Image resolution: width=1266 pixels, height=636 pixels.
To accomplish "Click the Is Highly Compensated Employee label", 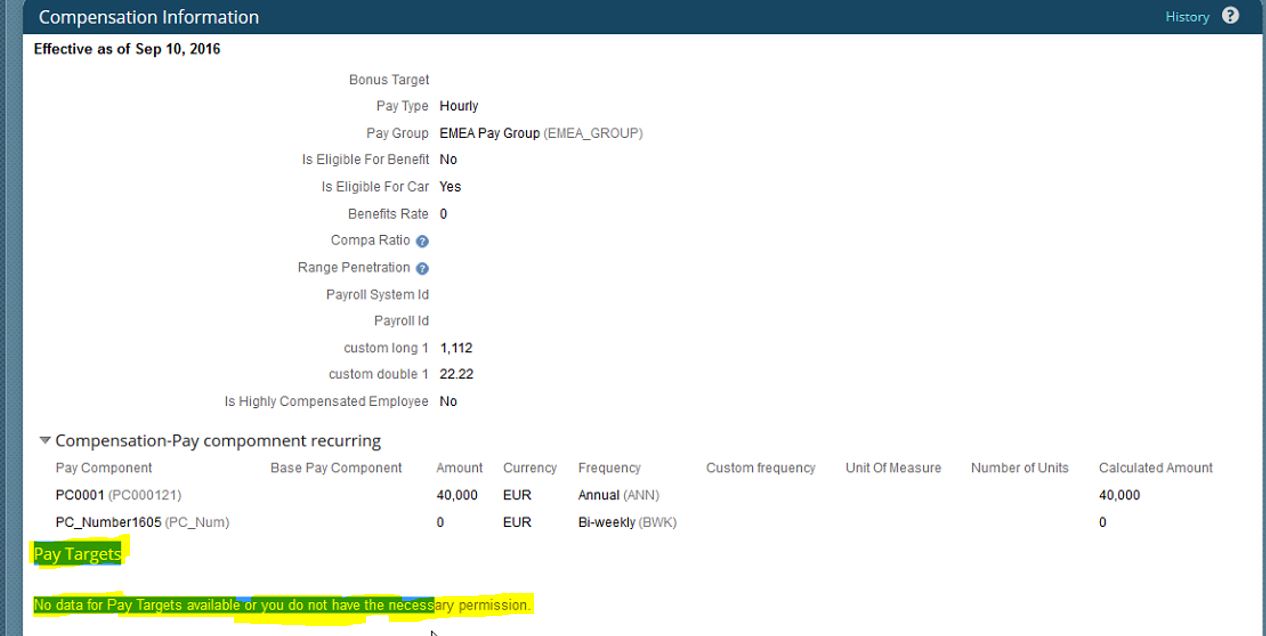I will (x=327, y=401).
